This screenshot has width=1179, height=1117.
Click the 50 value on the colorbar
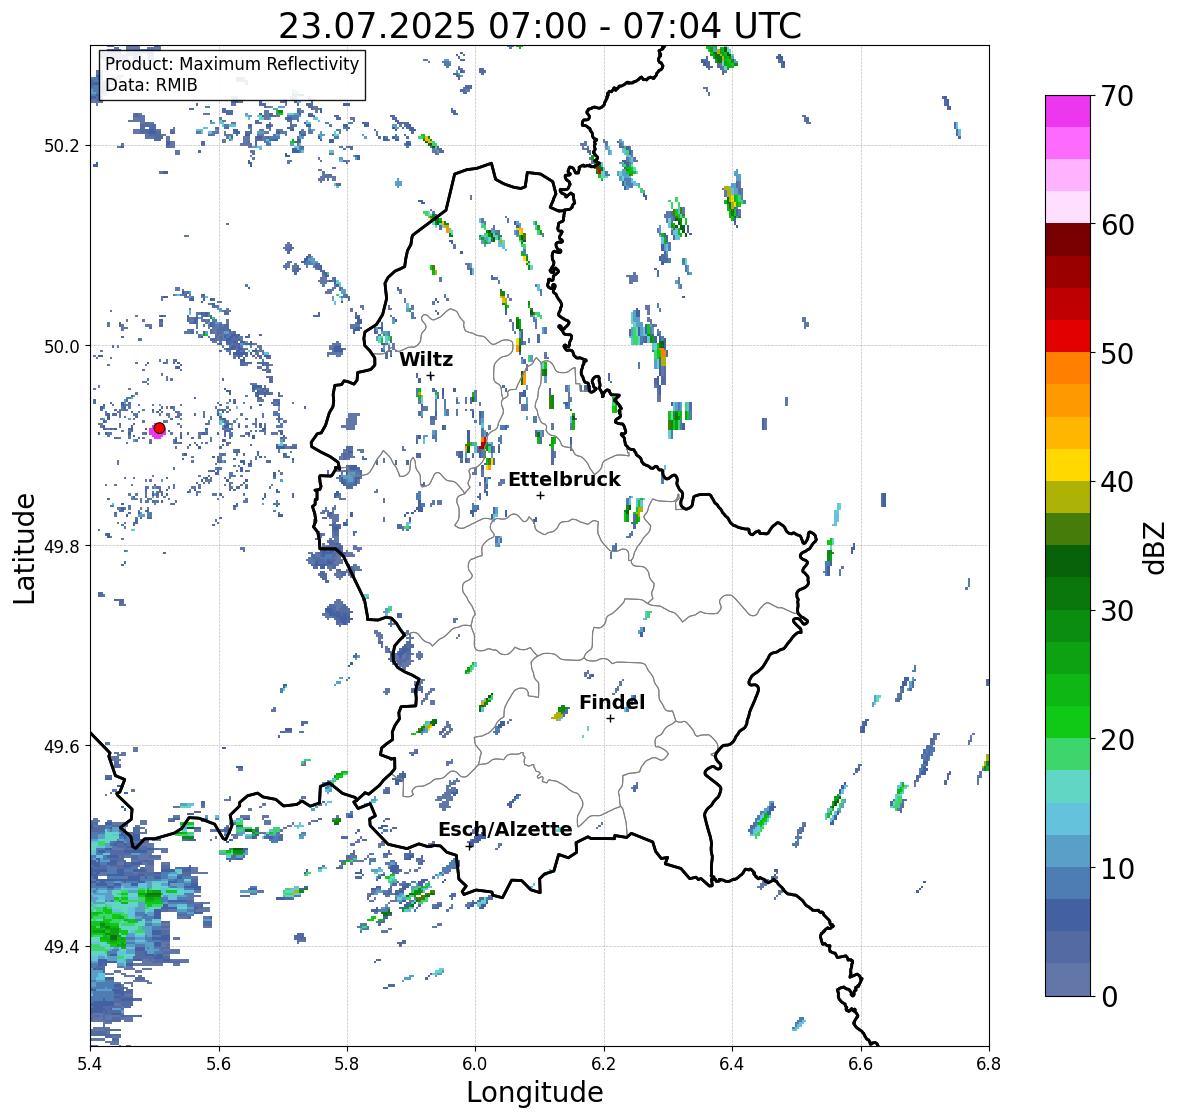click(1117, 353)
